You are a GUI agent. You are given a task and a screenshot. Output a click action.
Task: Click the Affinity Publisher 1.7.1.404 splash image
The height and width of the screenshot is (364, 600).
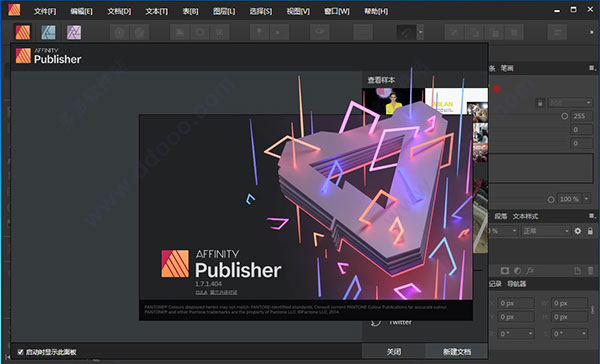click(x=306, y=217)
